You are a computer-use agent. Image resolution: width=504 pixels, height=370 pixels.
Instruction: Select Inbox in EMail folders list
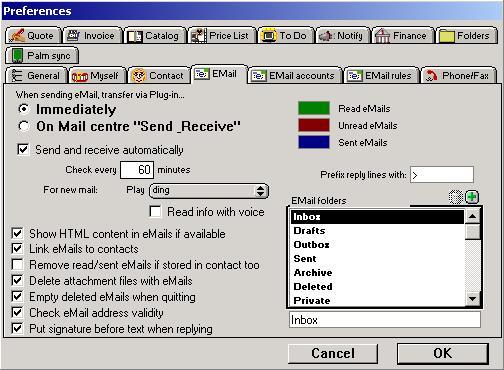point(377,217)
